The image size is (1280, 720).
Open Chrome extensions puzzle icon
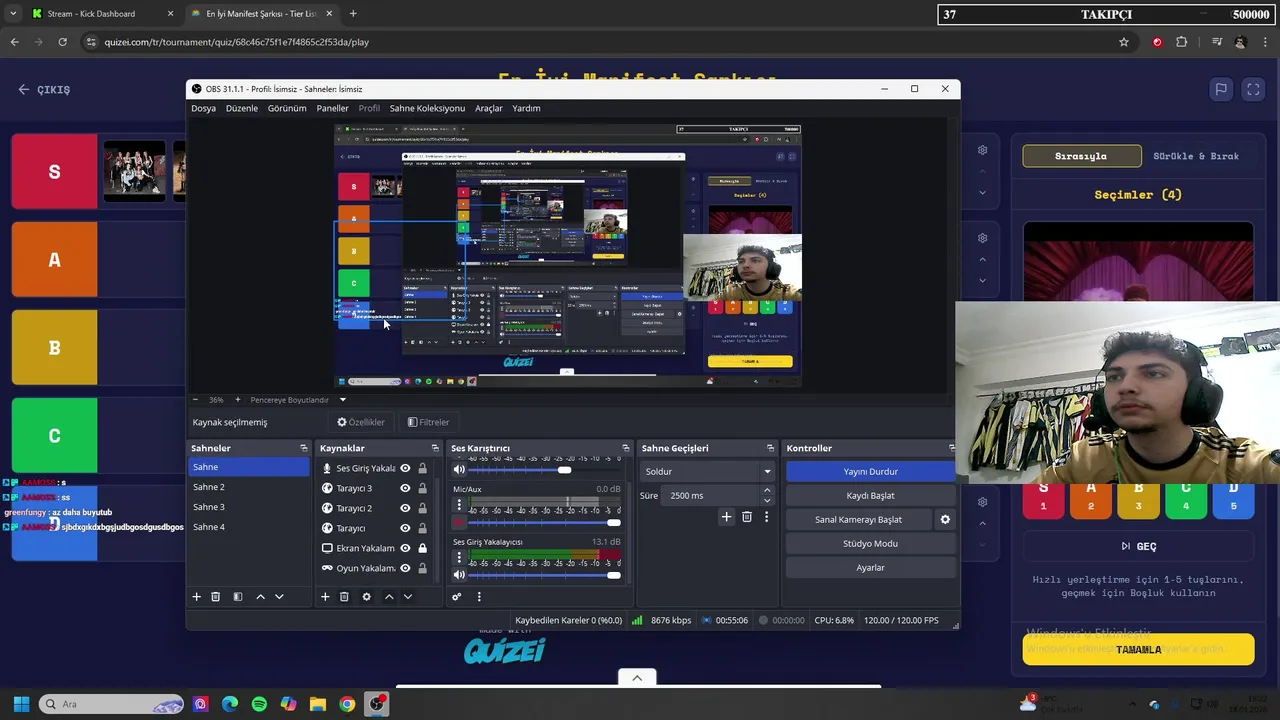coord(1182,42)
